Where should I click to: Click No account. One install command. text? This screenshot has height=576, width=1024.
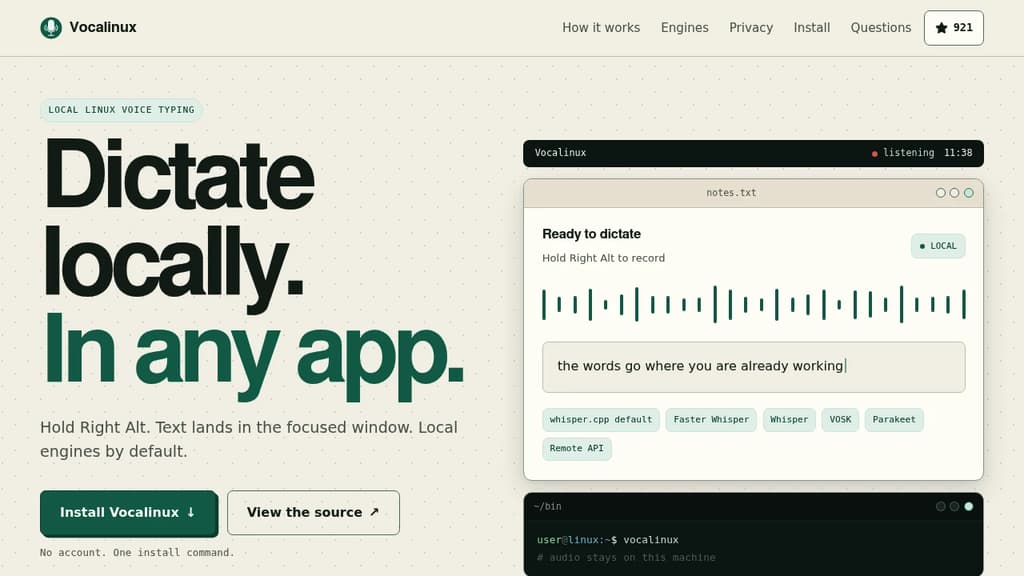137,552
